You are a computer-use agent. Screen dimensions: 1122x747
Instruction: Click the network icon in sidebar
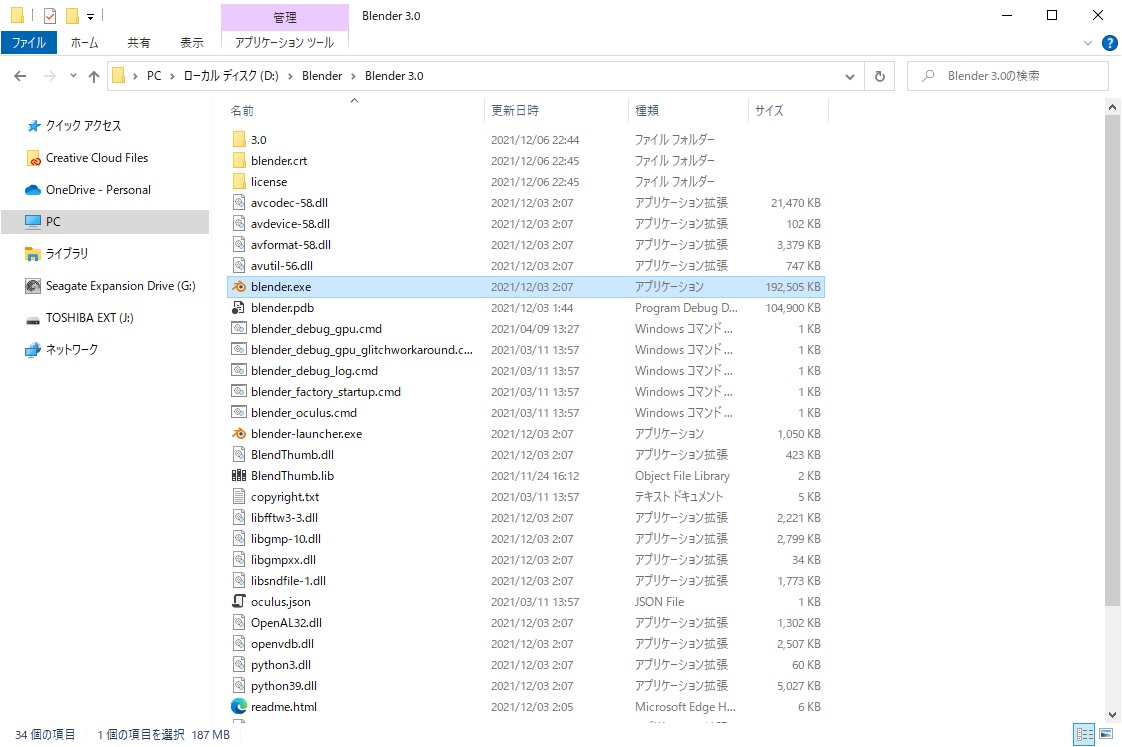[33, 350]
